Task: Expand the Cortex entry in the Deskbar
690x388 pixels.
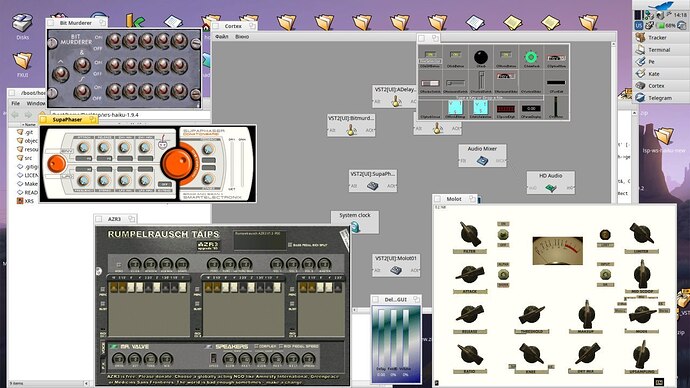Action: click(x=657, y=86)
